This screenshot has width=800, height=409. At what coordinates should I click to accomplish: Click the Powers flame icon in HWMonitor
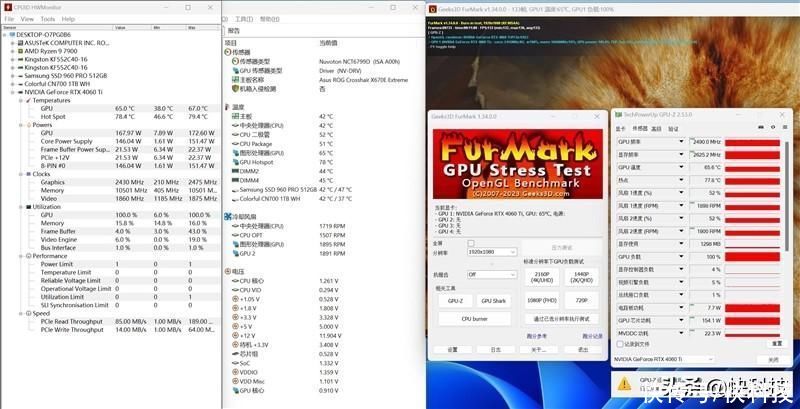pos(29,125)
